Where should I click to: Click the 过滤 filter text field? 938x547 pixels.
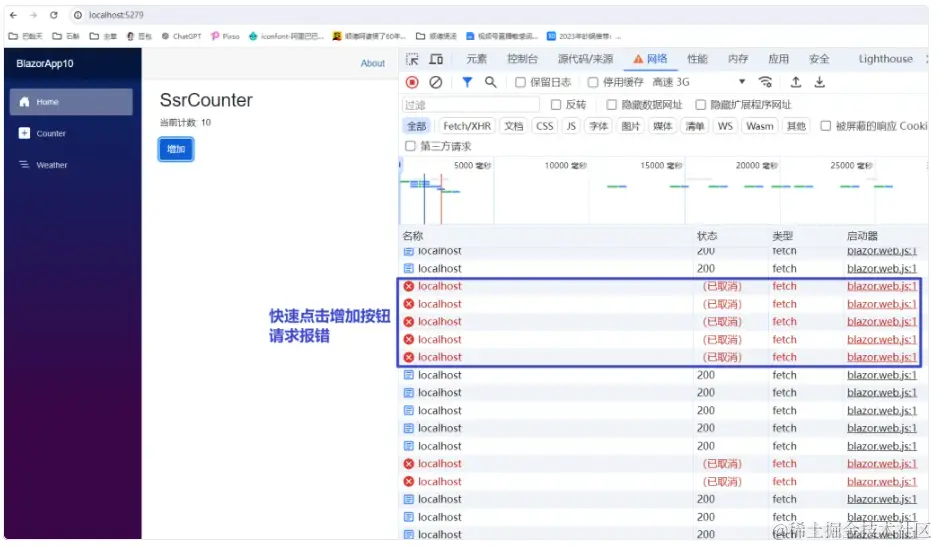click(x=471, y=105)
